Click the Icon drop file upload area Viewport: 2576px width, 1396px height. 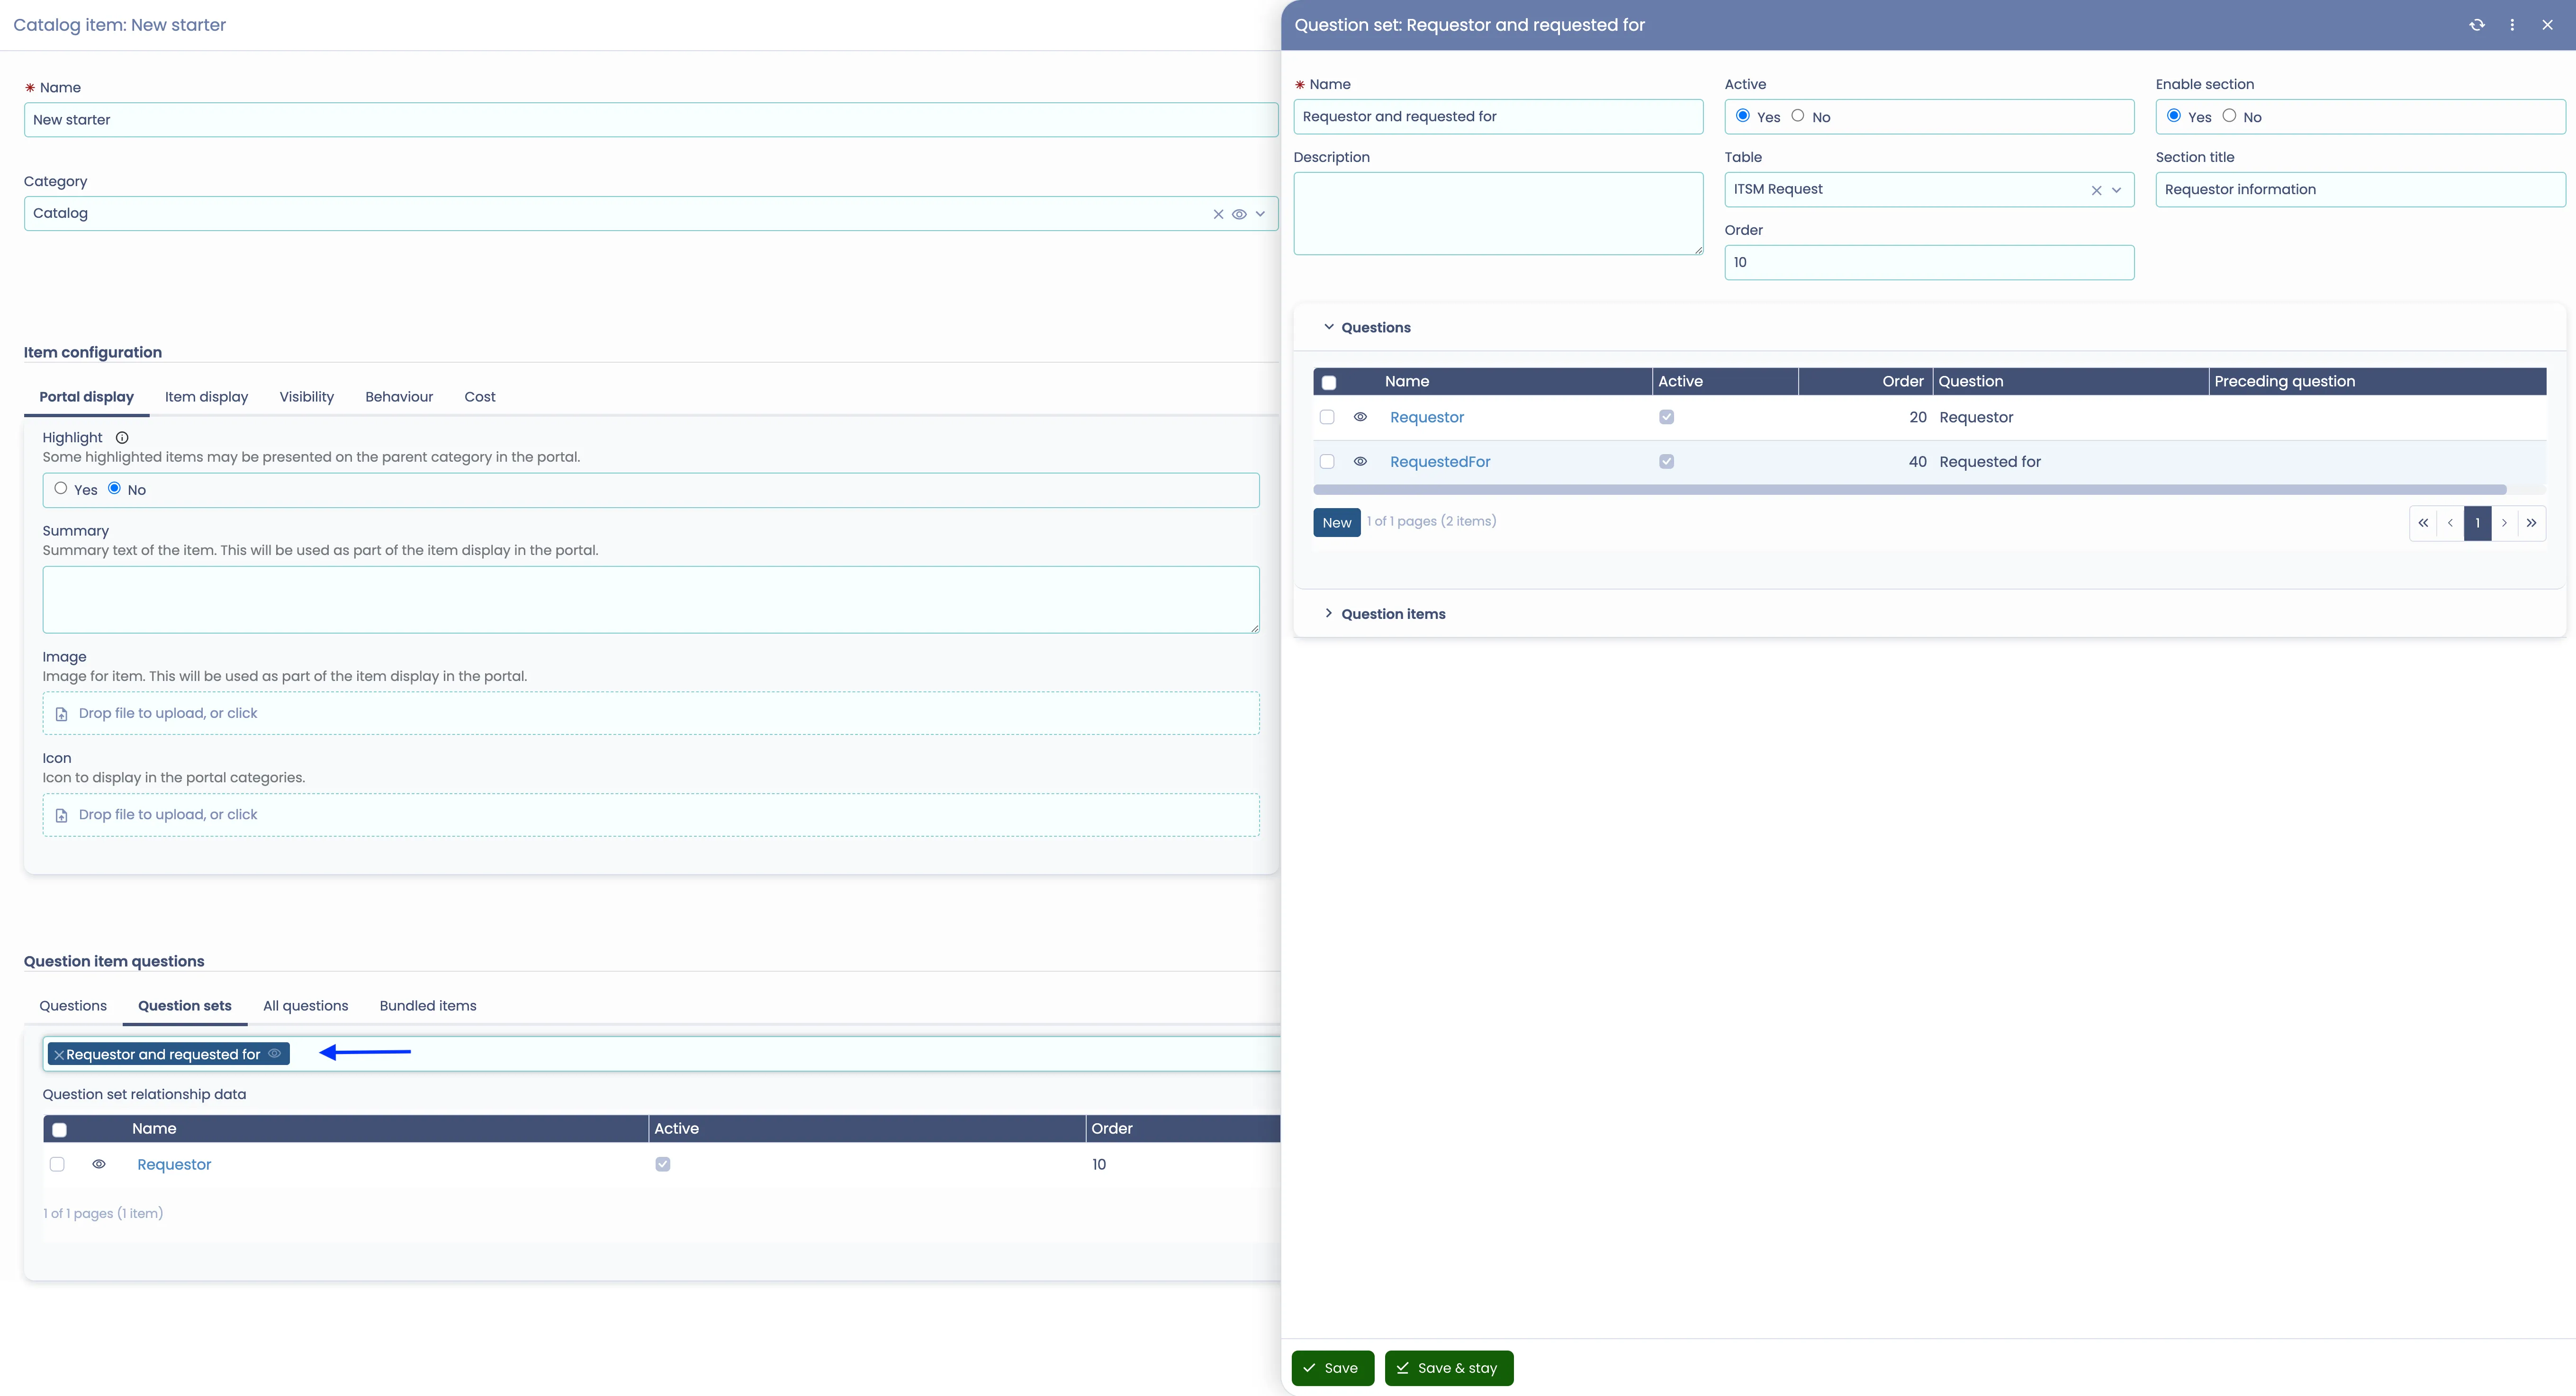(x=651, y=815)
